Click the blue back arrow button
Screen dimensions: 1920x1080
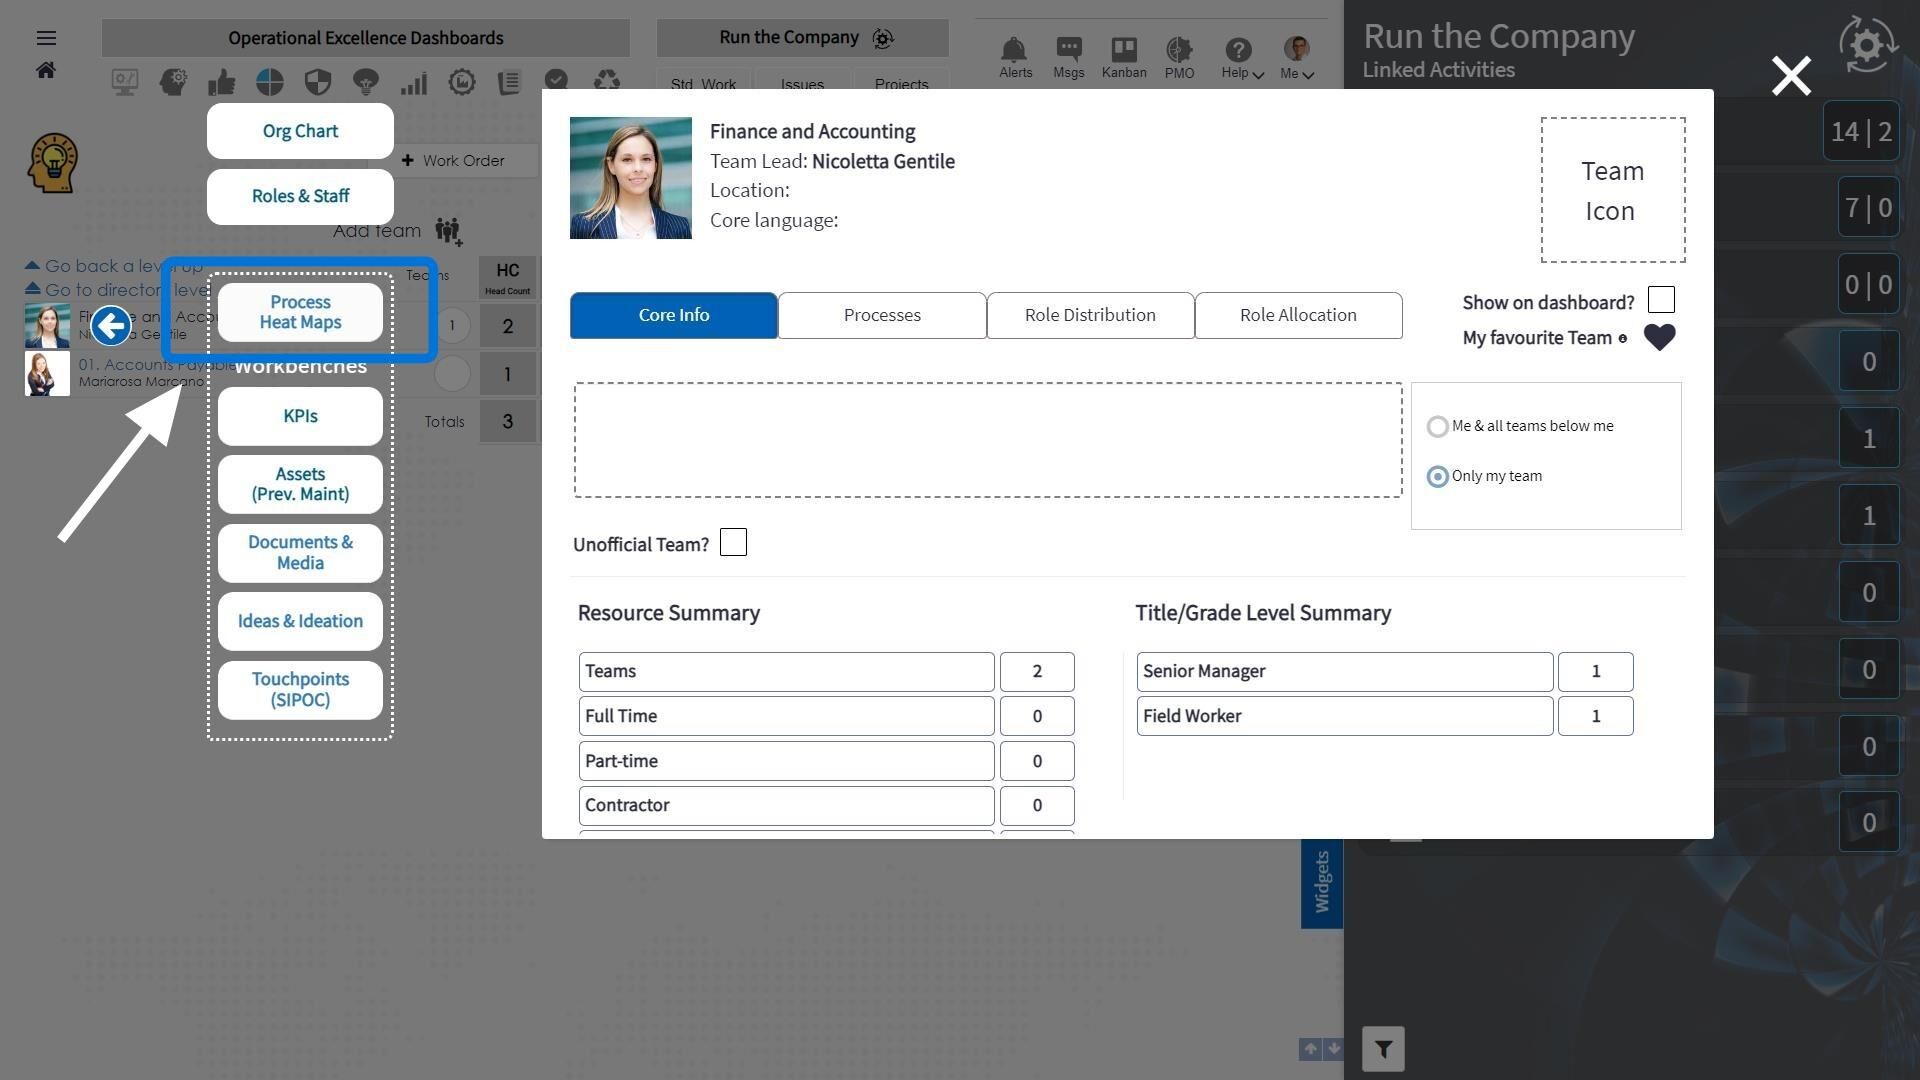coord(111,326)
